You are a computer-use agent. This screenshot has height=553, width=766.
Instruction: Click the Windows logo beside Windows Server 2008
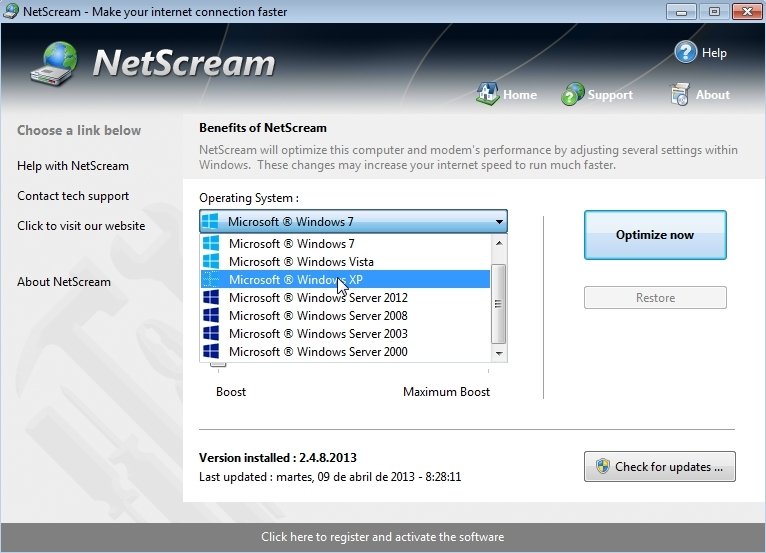[x=211, y=316]
